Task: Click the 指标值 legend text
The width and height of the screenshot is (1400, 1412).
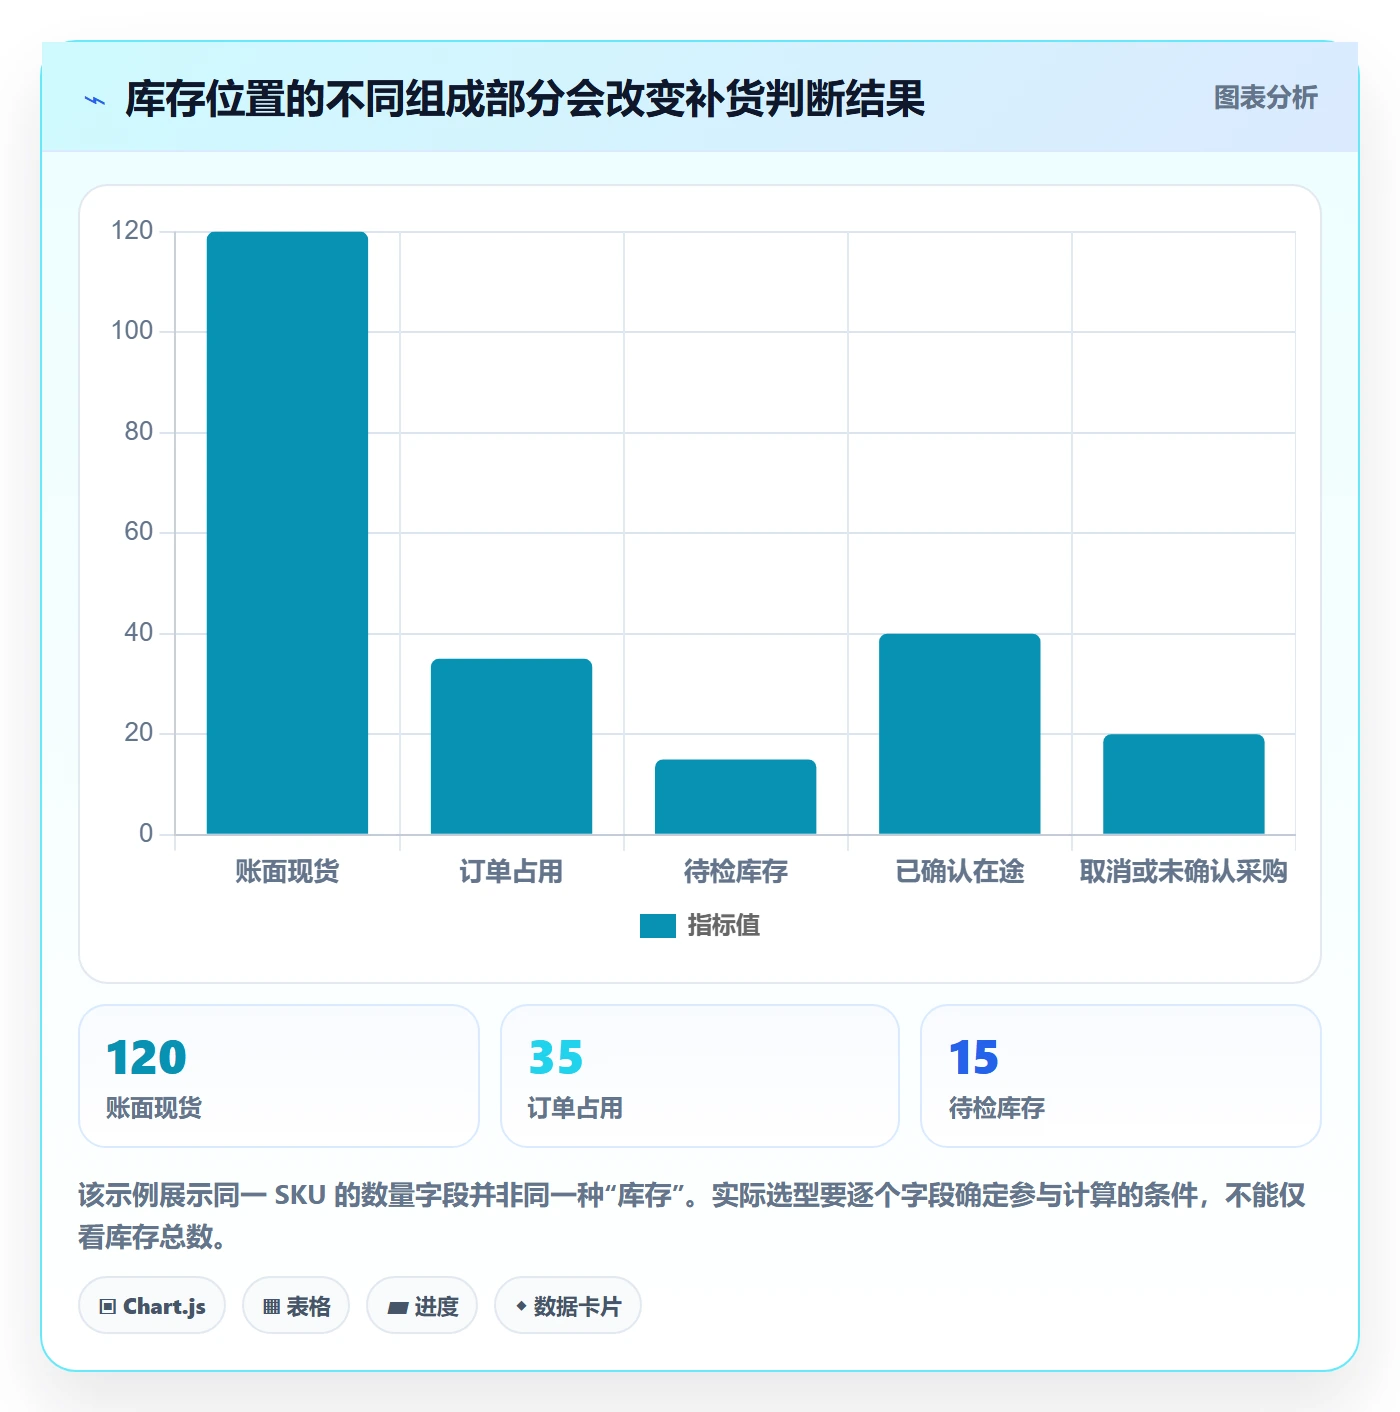Action: 724,926
